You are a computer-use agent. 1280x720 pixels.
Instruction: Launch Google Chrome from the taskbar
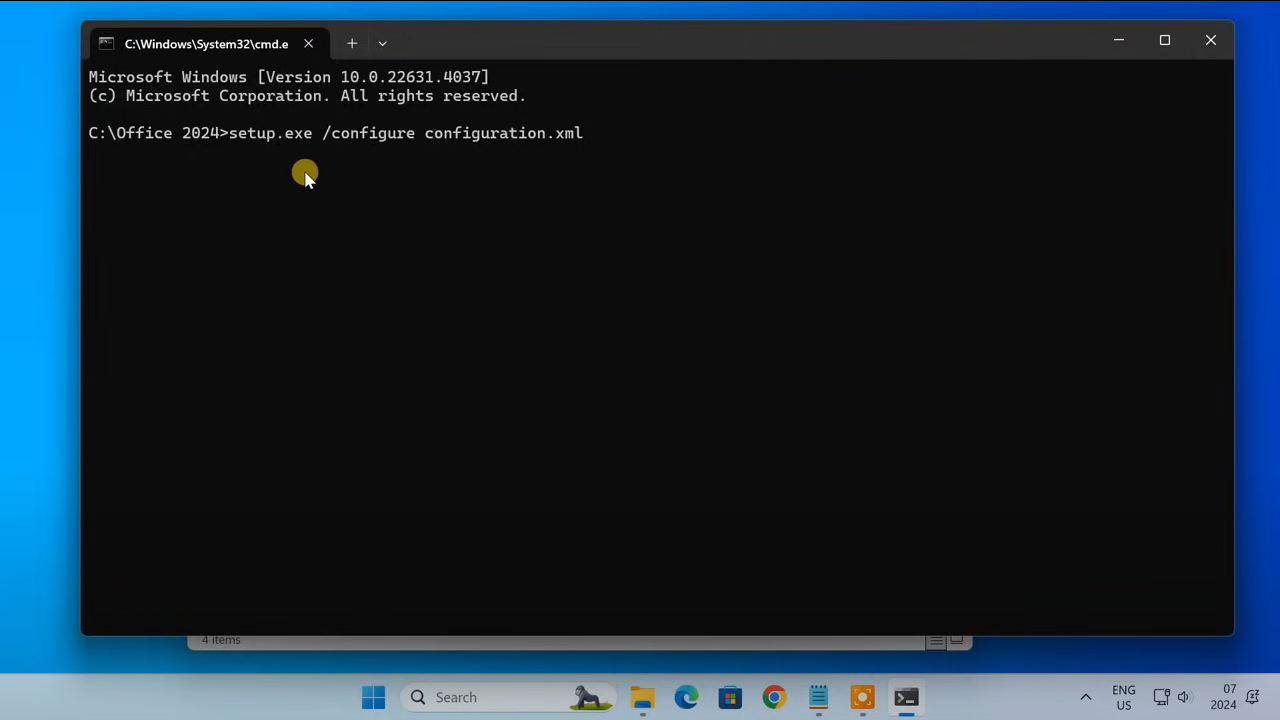774,697
